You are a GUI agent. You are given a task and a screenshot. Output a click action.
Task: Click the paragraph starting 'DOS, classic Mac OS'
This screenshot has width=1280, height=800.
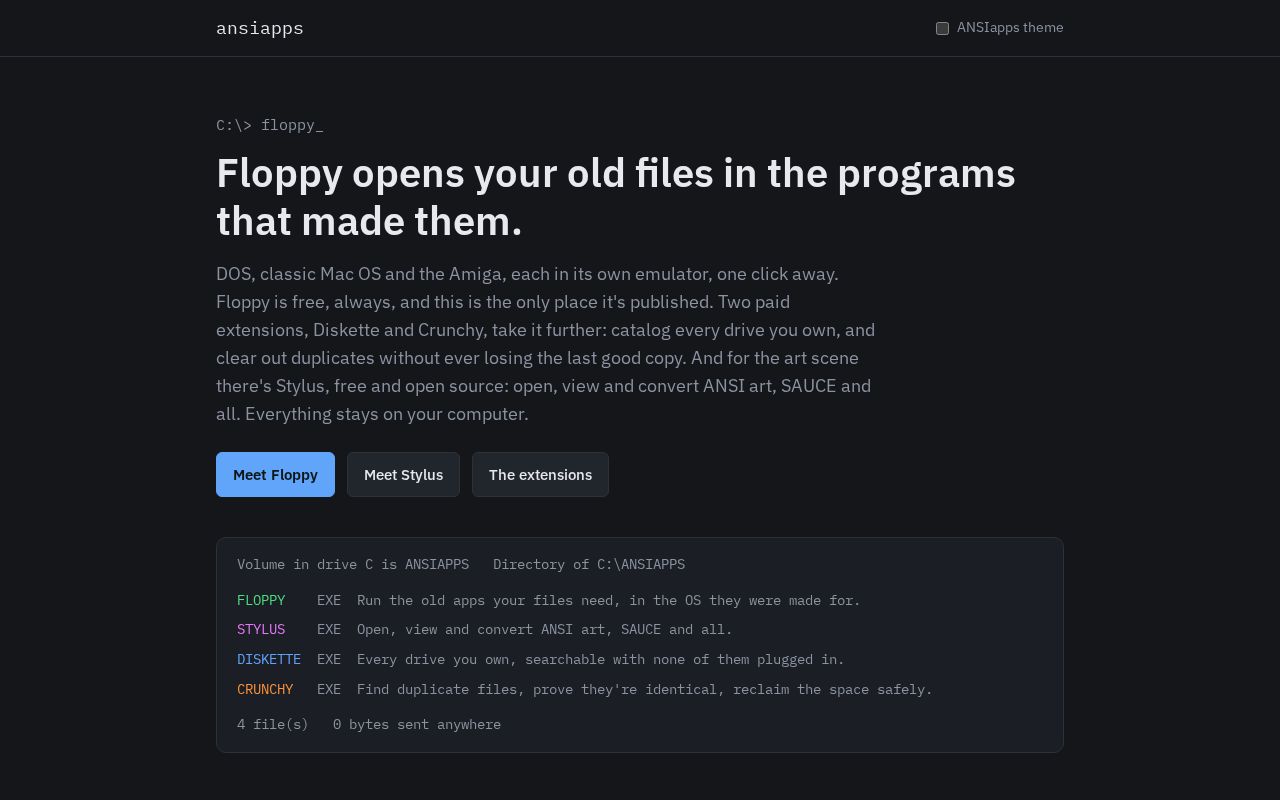coord(546,344)
